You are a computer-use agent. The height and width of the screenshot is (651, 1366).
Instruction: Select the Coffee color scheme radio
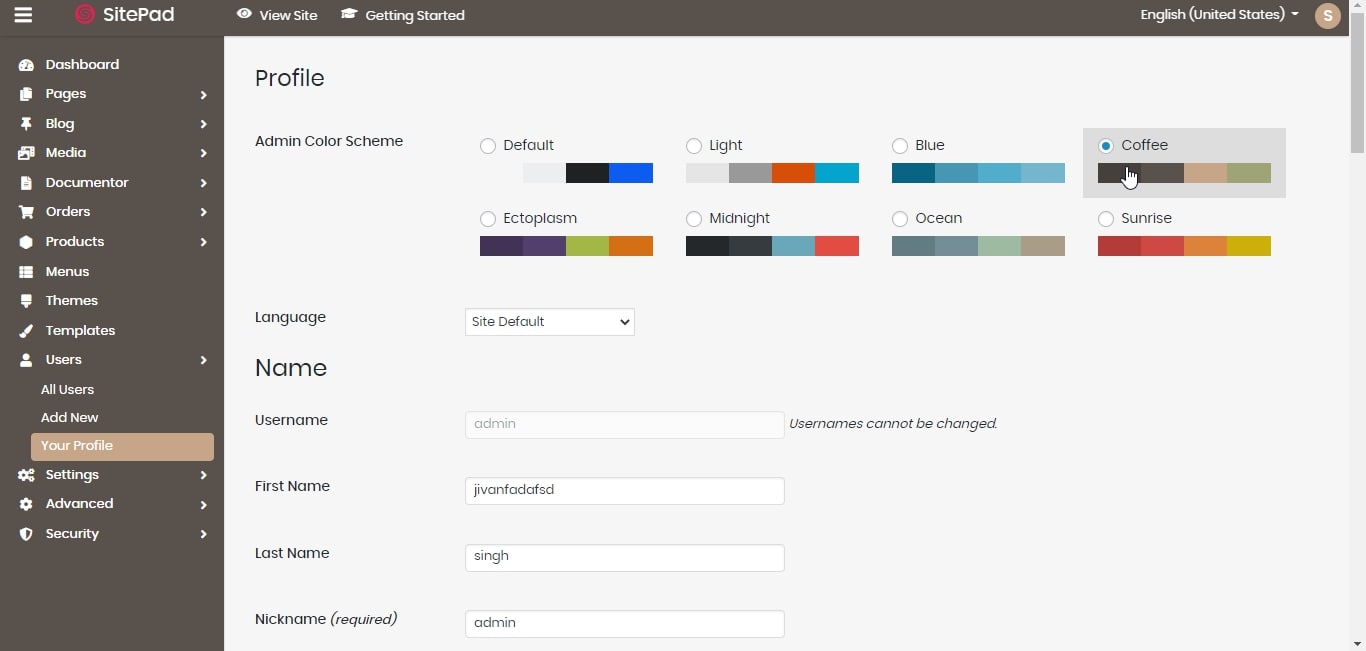(1106, 146)
